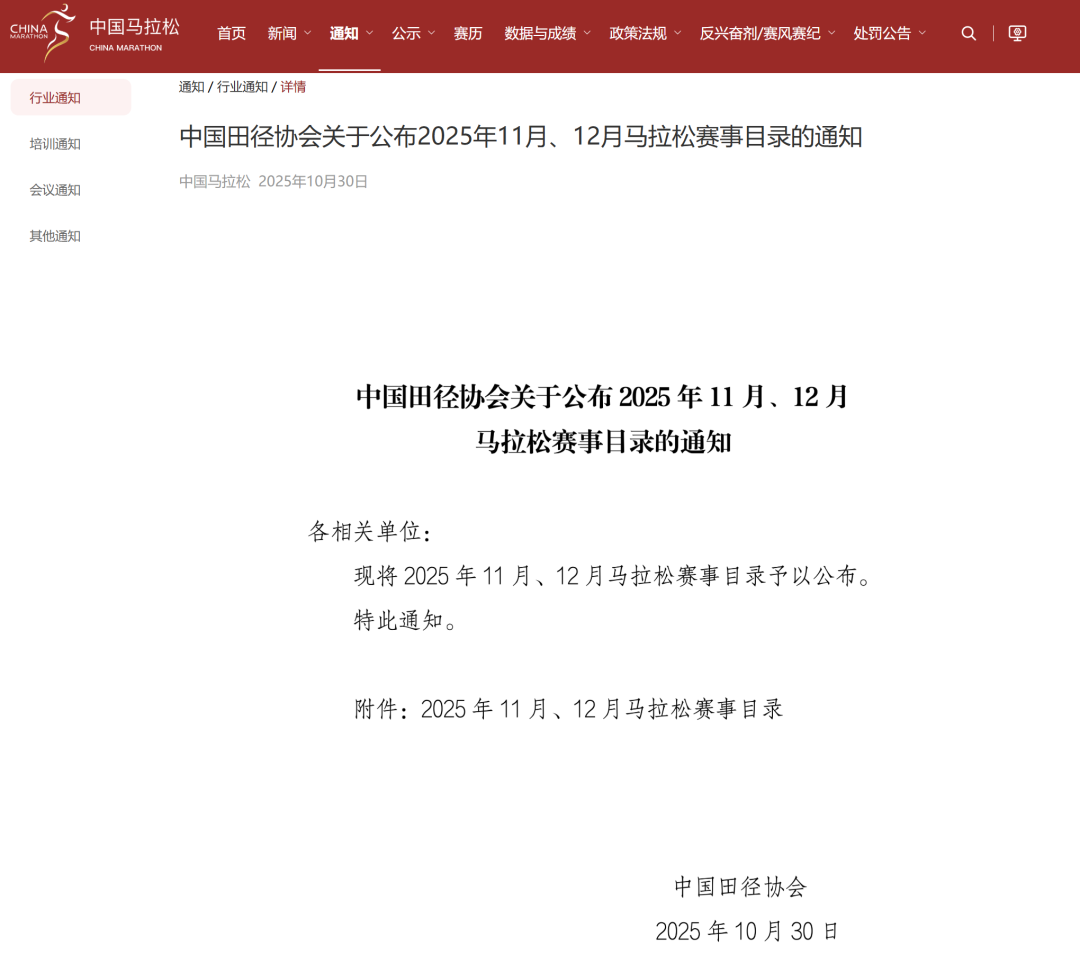The width and height of the screenshot is (1080, 954).
Task: Expand the 公示 menu chevron
Action: point(431,33)
